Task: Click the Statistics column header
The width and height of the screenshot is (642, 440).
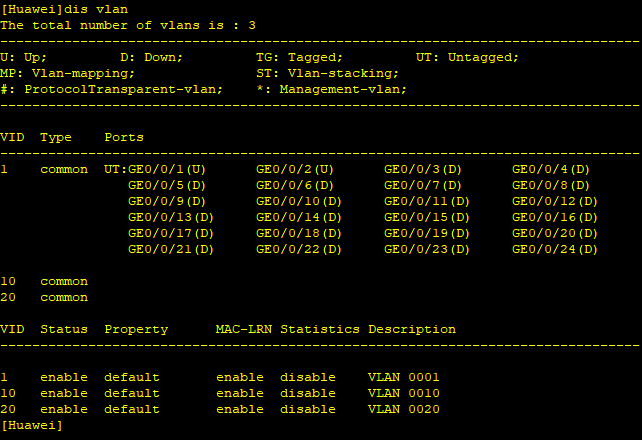Action: tap(320, 329)
